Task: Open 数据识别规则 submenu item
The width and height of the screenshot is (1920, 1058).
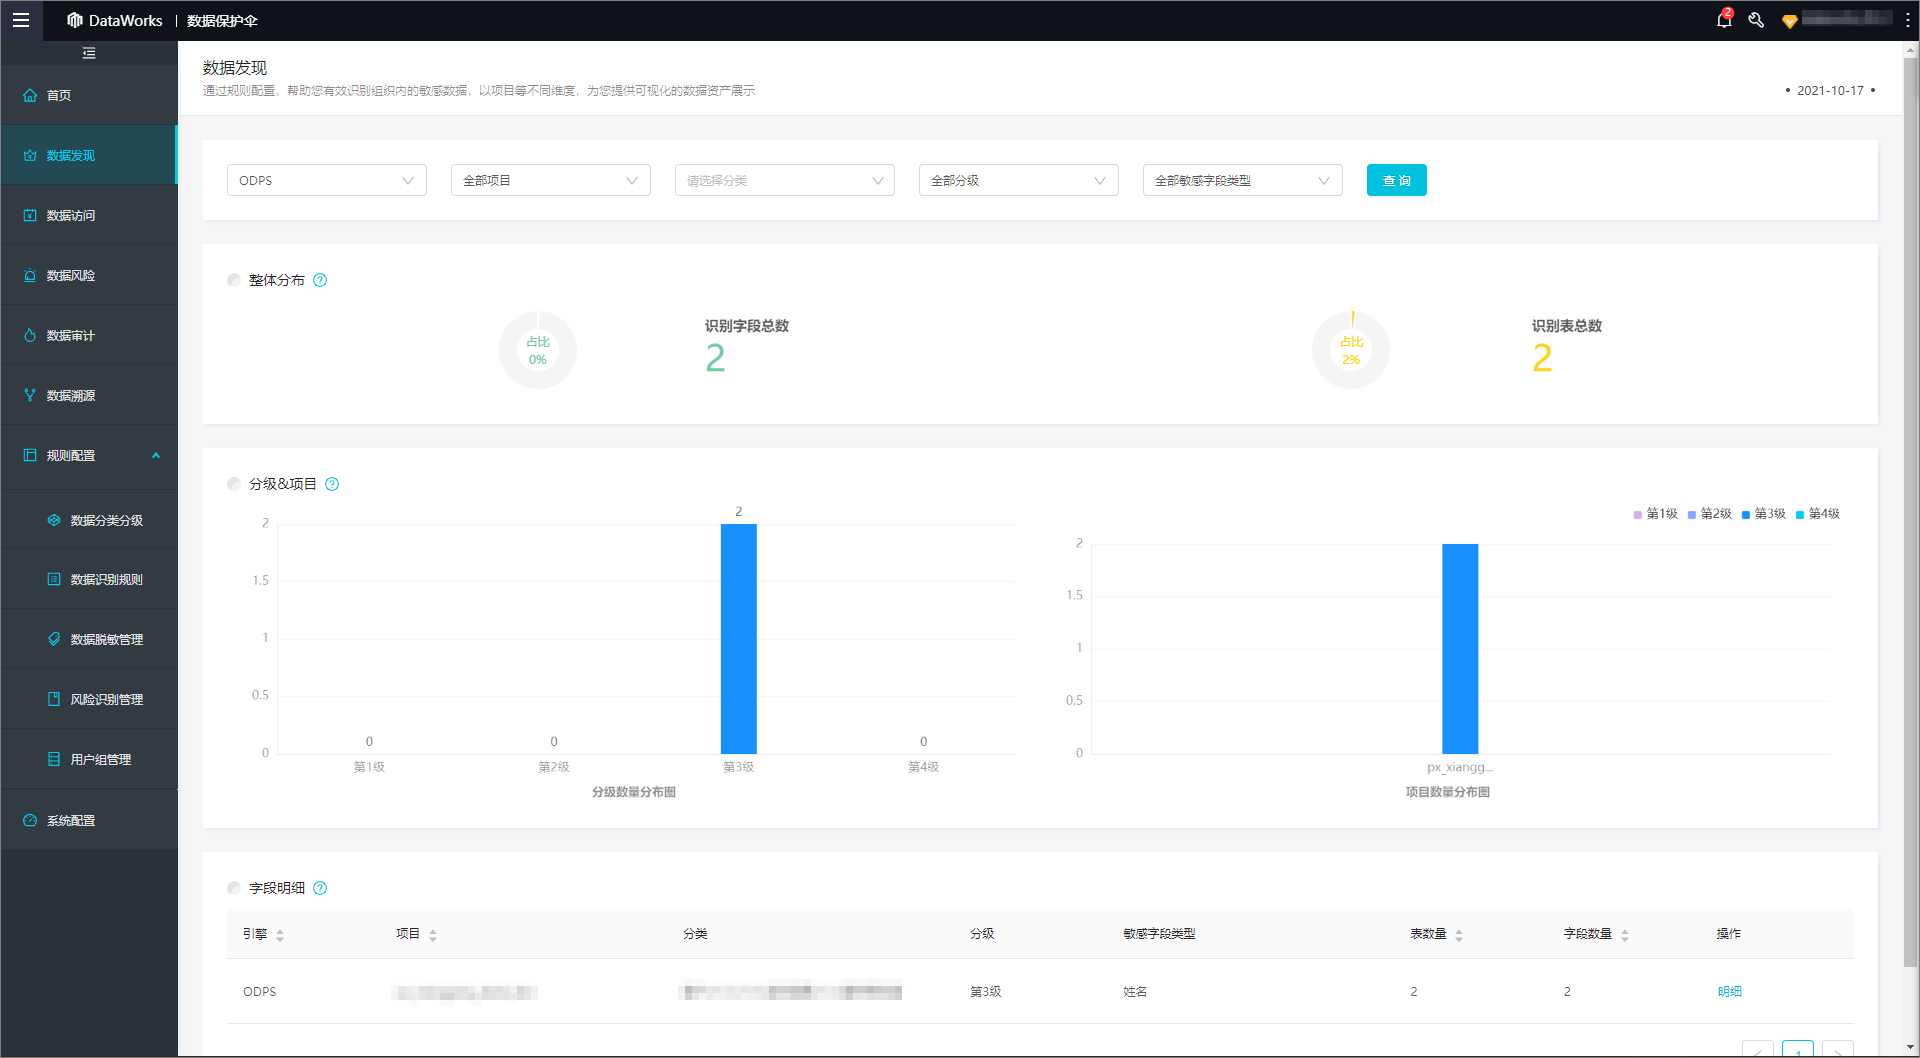Action: (x=89, y=579)
